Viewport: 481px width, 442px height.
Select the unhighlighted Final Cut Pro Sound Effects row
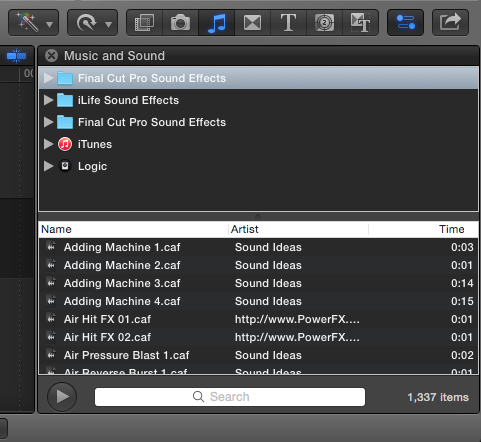coord(258,122)
